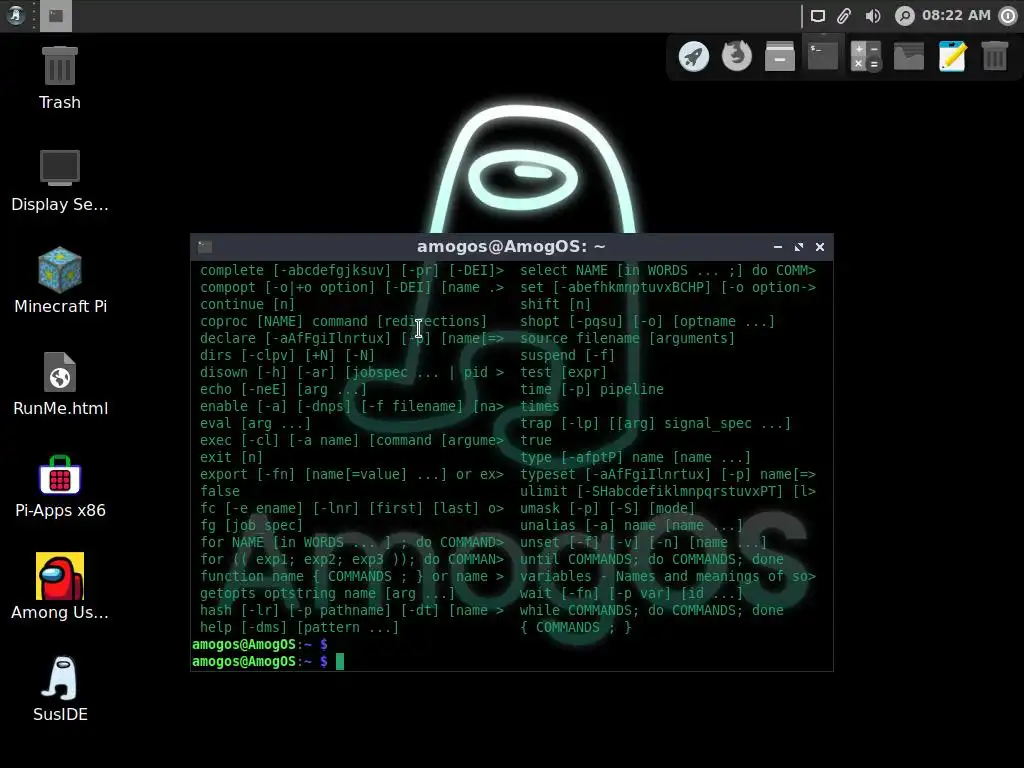1024x768 pixels.
Task: Open the Display Settings desktop icon
Action: [x=59, y=180]
